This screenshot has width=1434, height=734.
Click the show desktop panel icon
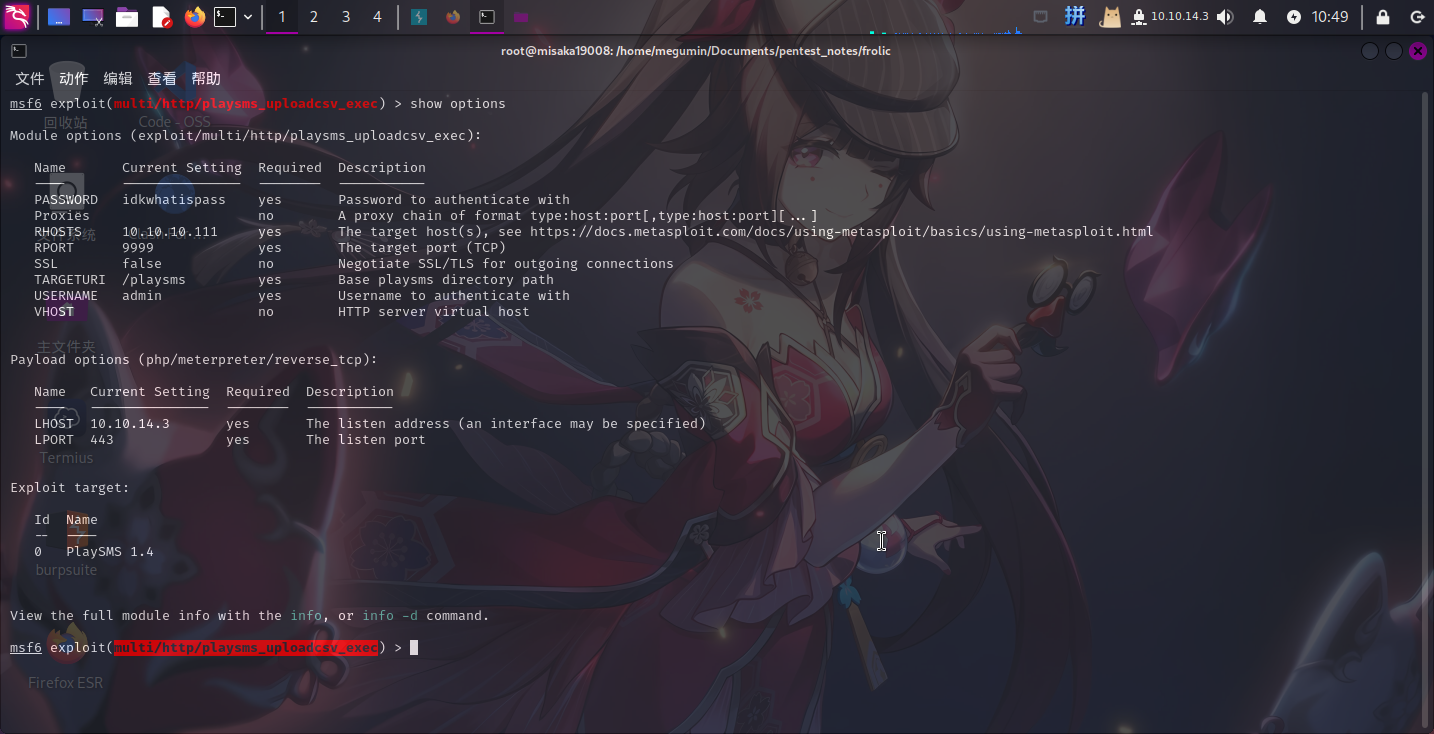point(59,17)
